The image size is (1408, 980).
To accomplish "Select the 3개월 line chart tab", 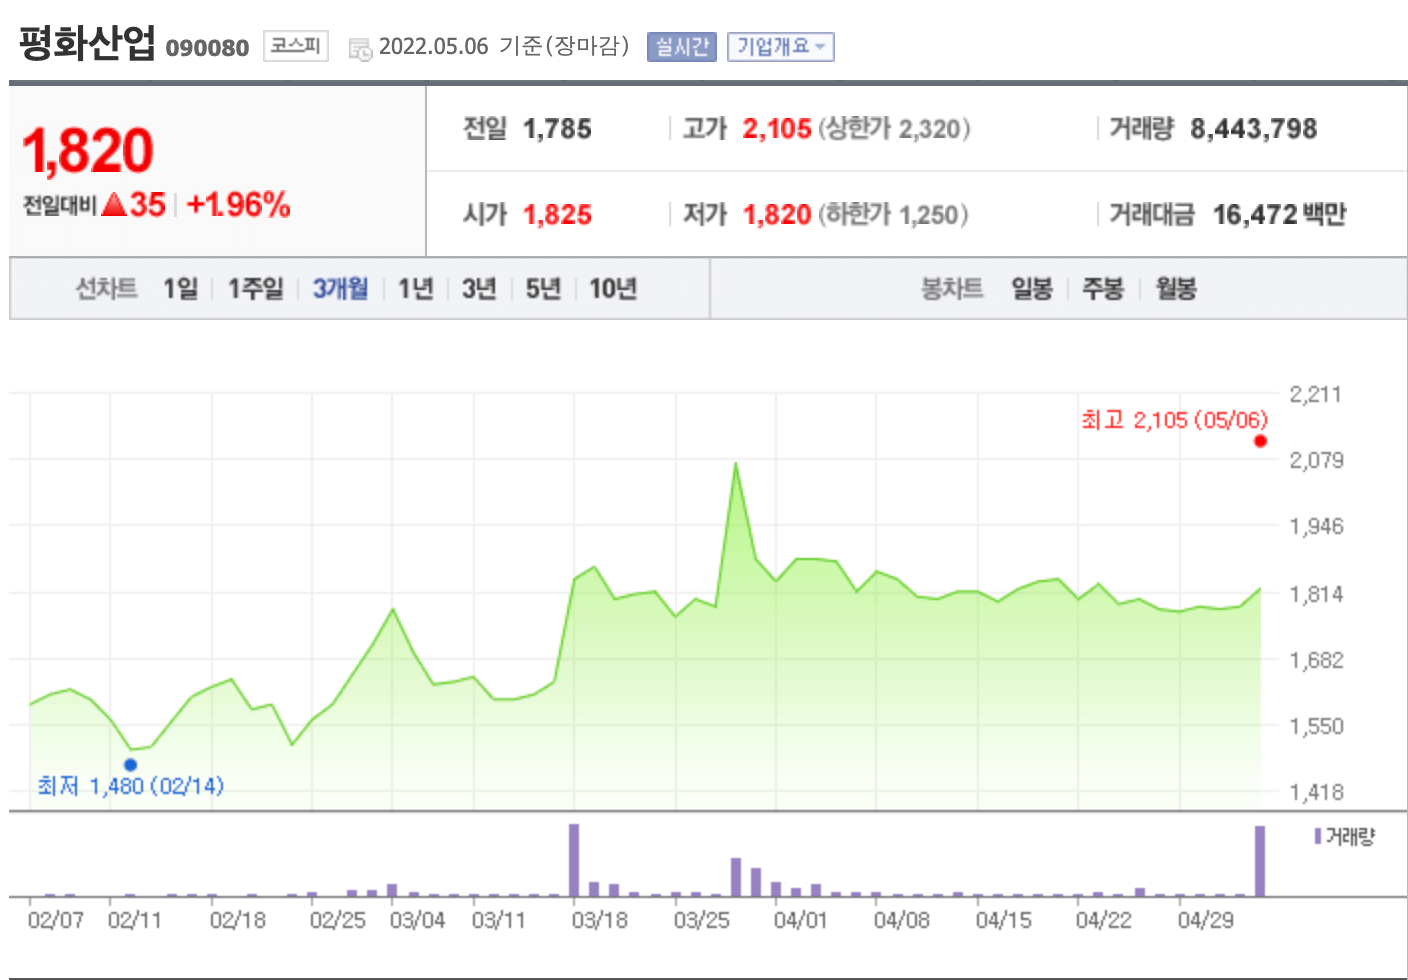I will 340,289.
